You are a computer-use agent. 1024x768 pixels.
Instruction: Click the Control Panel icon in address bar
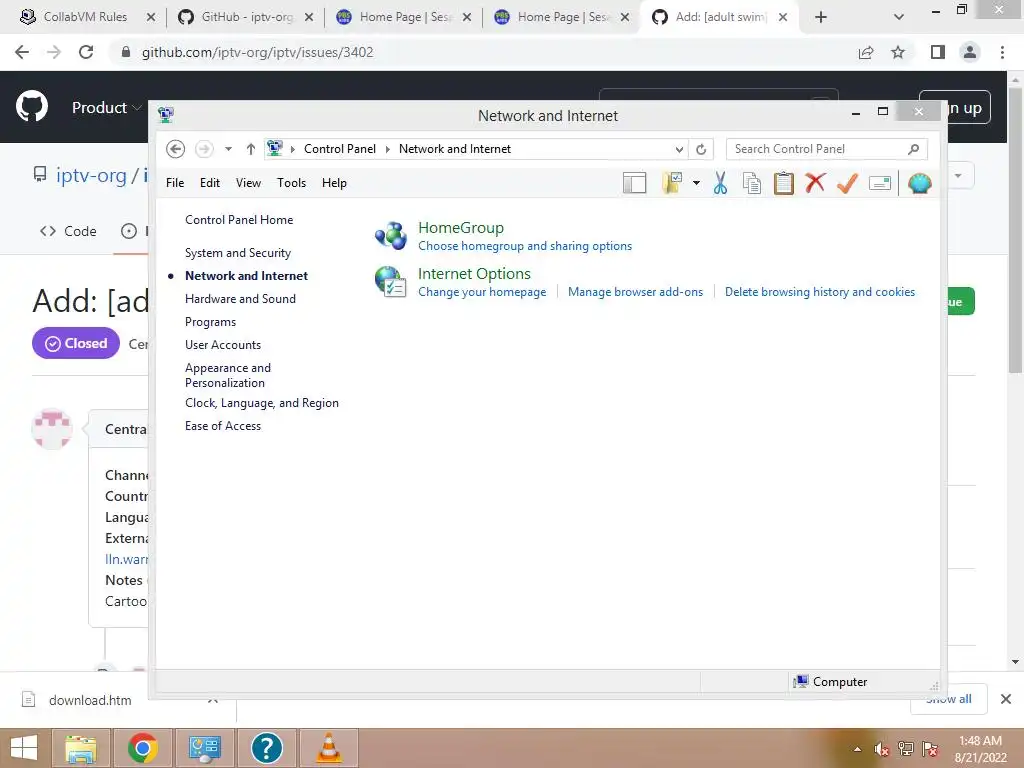pos(275,148)
